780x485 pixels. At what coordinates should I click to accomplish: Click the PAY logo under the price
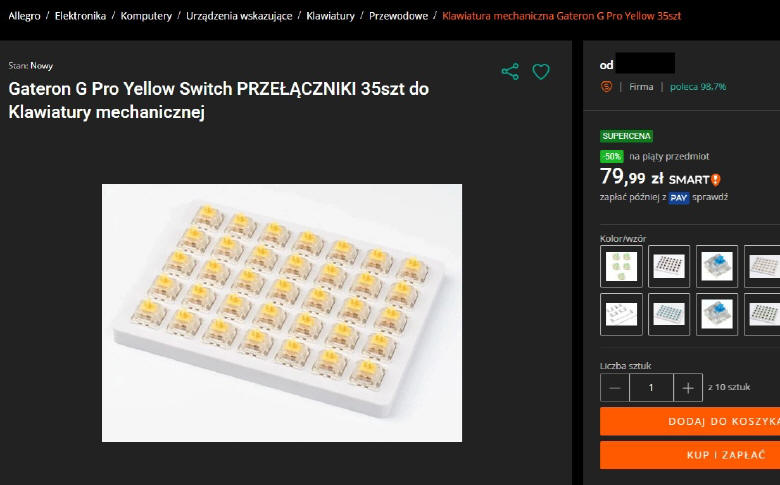pos(679,198)
